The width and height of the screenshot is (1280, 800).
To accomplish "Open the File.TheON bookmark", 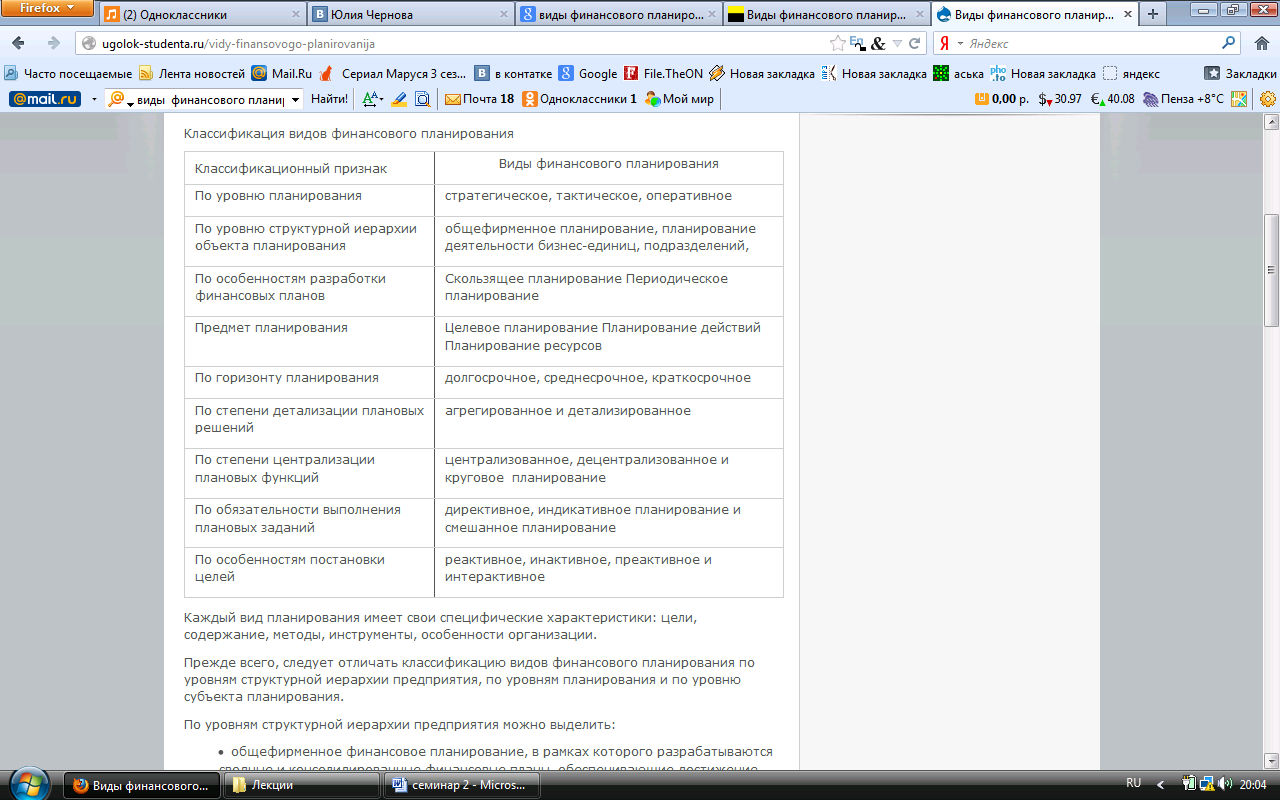I will click(663, 73).
